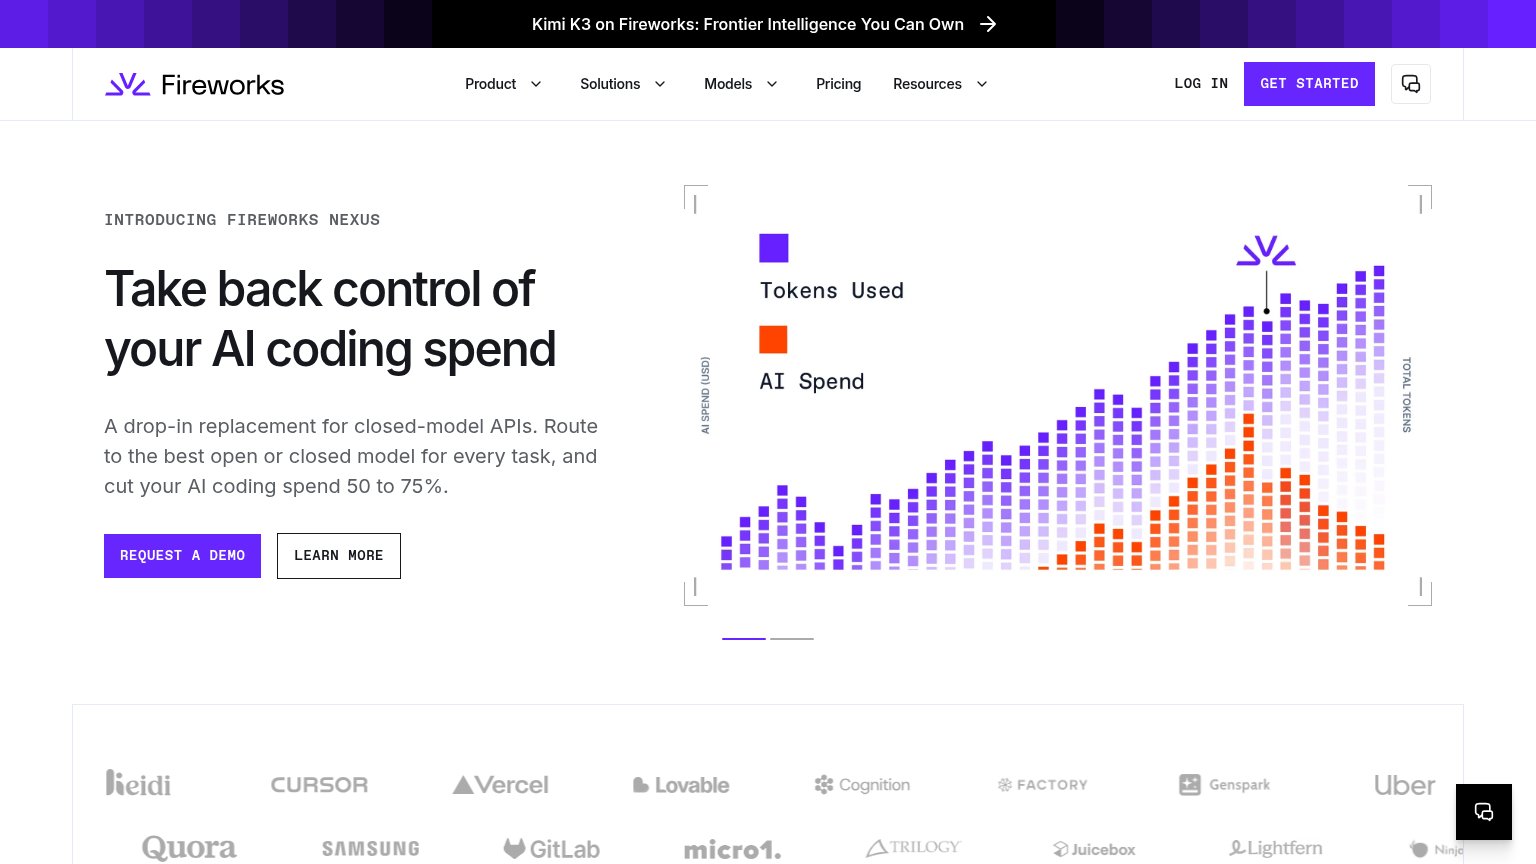Click the Fireworks logo in the header
1536x864 pixels.
pyautogui.click(x=195, y=85)
